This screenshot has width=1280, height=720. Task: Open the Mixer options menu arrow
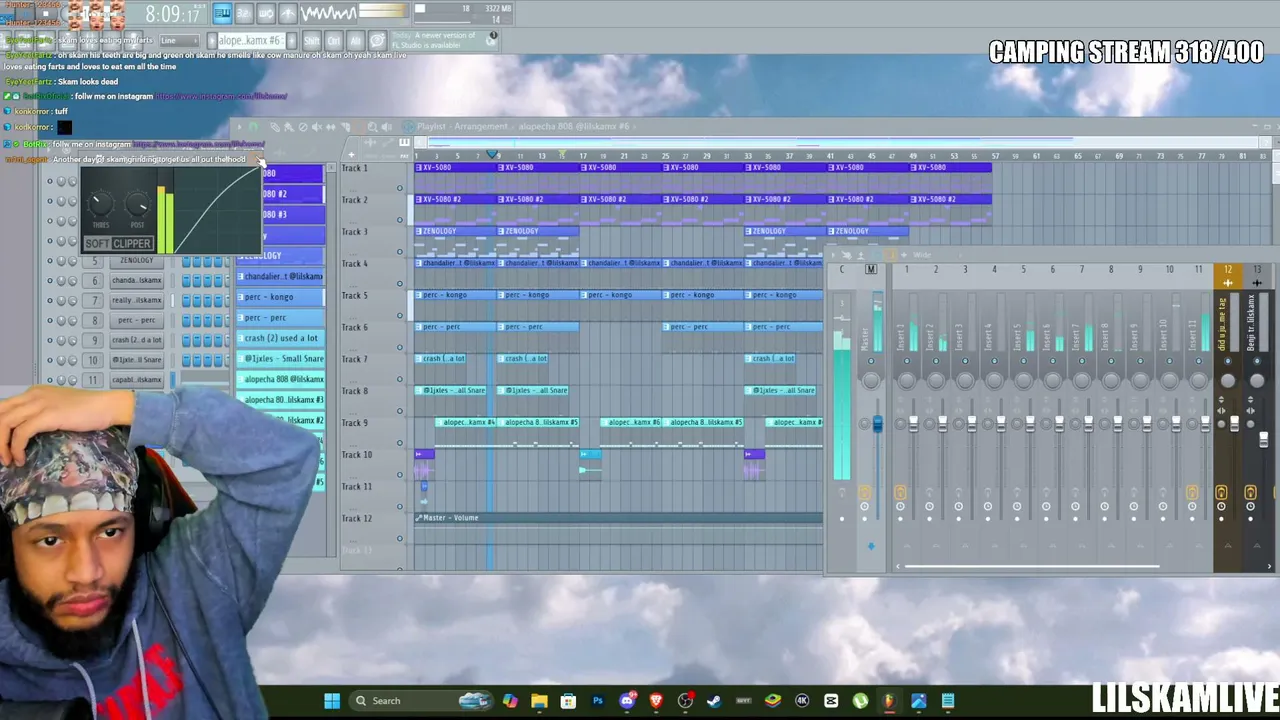pos(835,256)
